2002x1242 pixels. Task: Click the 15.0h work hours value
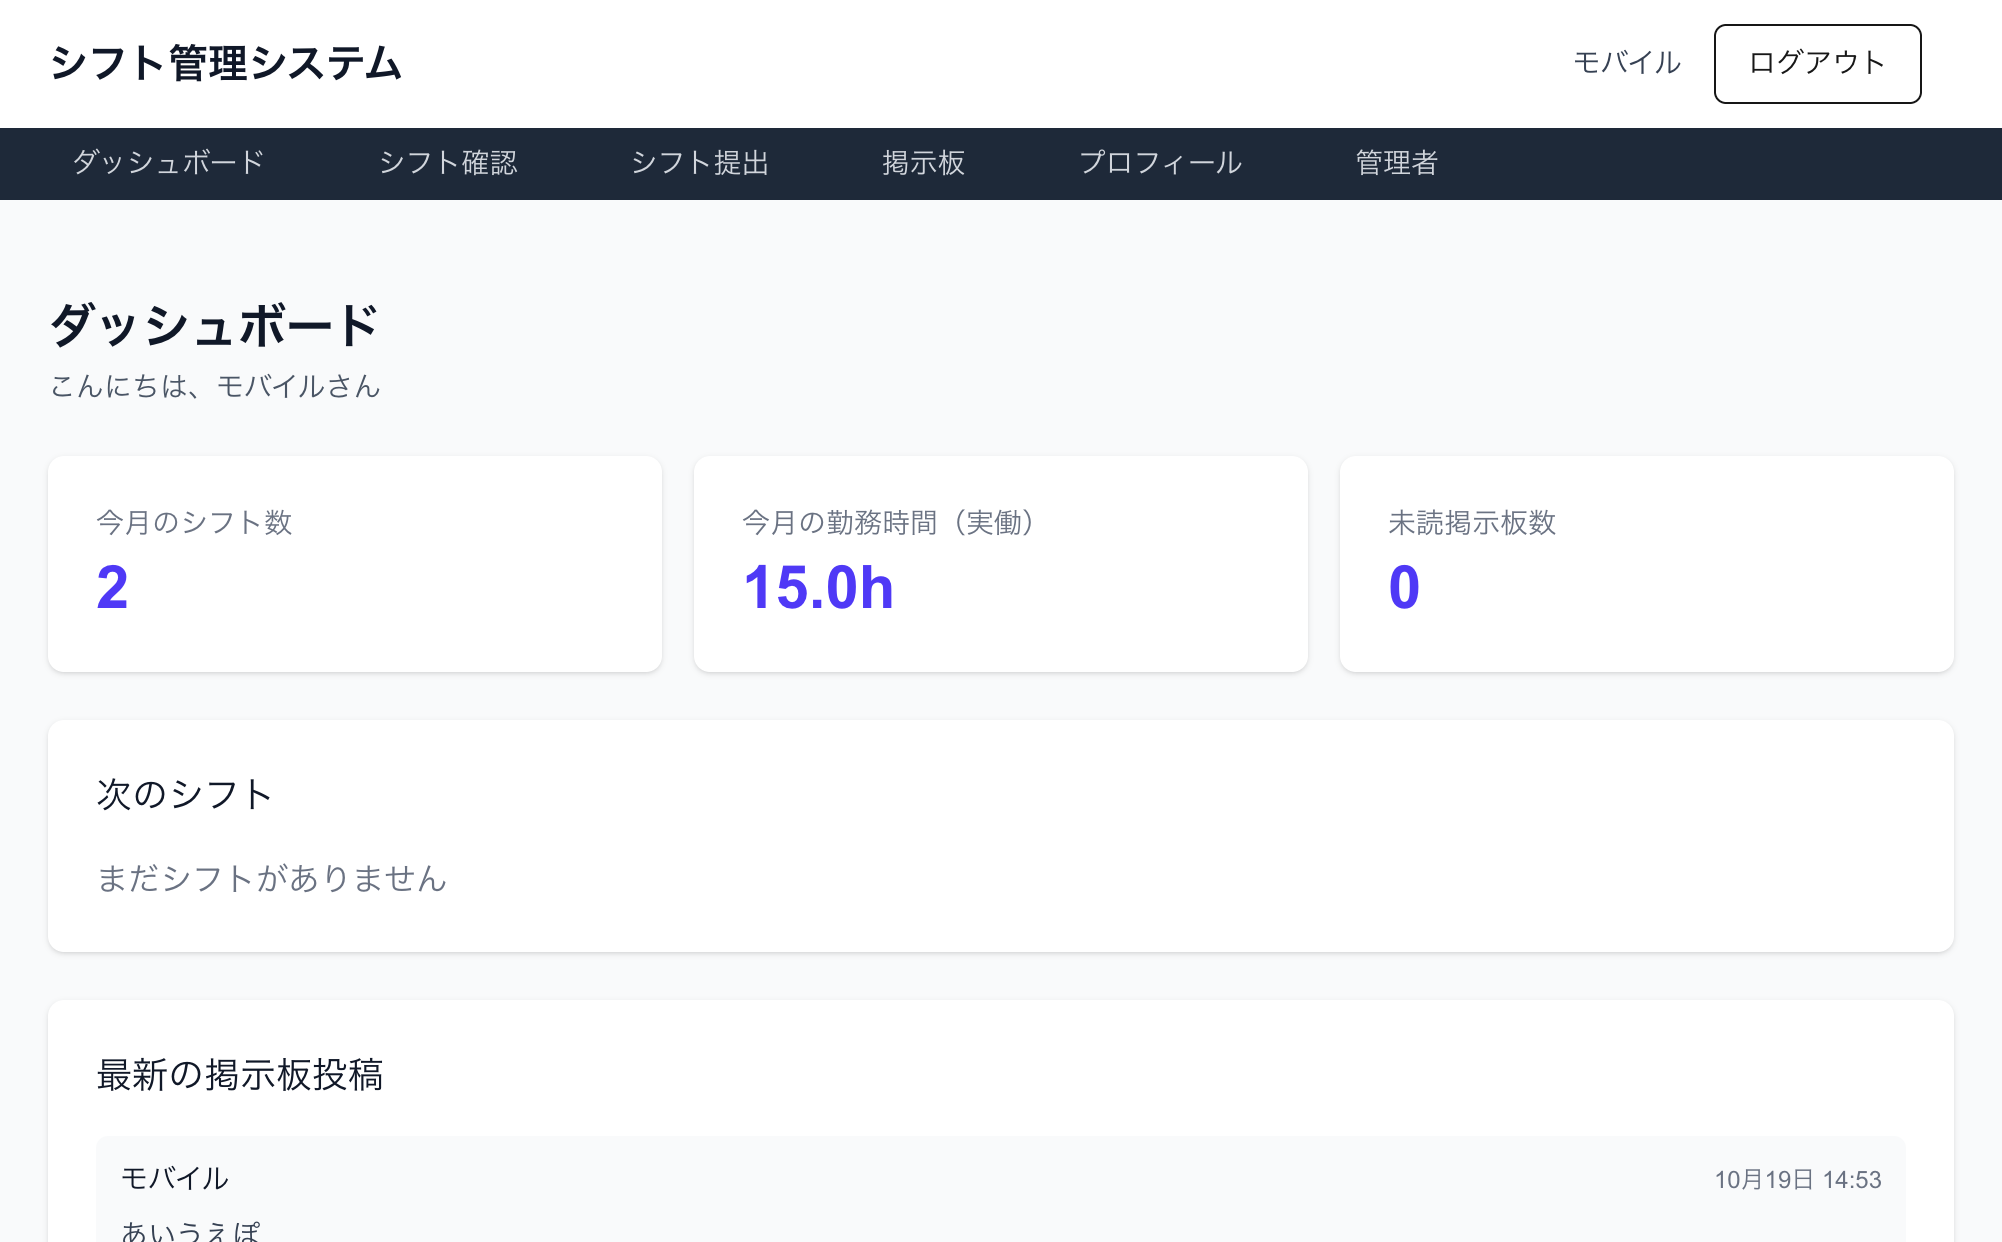(818, 587)
